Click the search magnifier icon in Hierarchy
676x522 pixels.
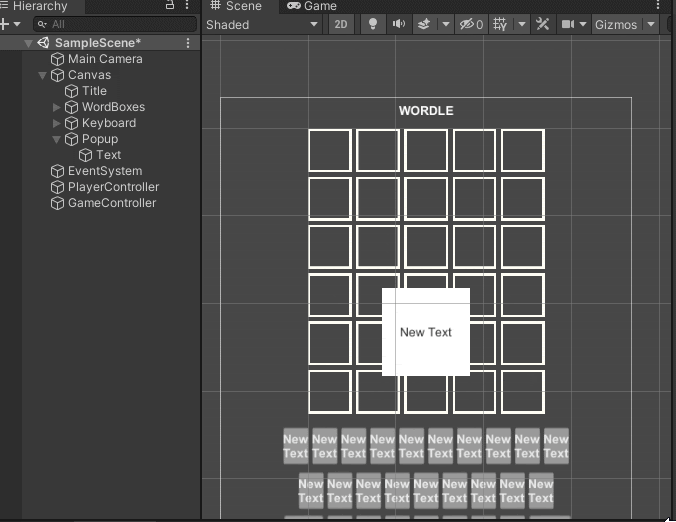point(42,24)
